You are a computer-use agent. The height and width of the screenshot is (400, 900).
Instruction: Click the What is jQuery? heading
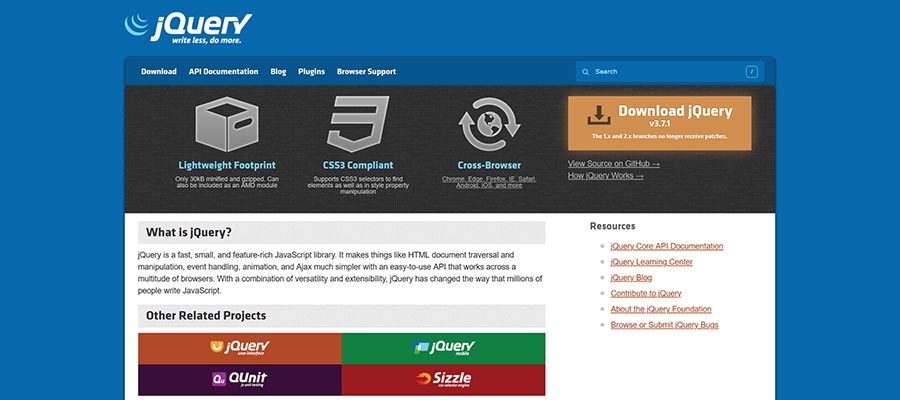point(189,232)
